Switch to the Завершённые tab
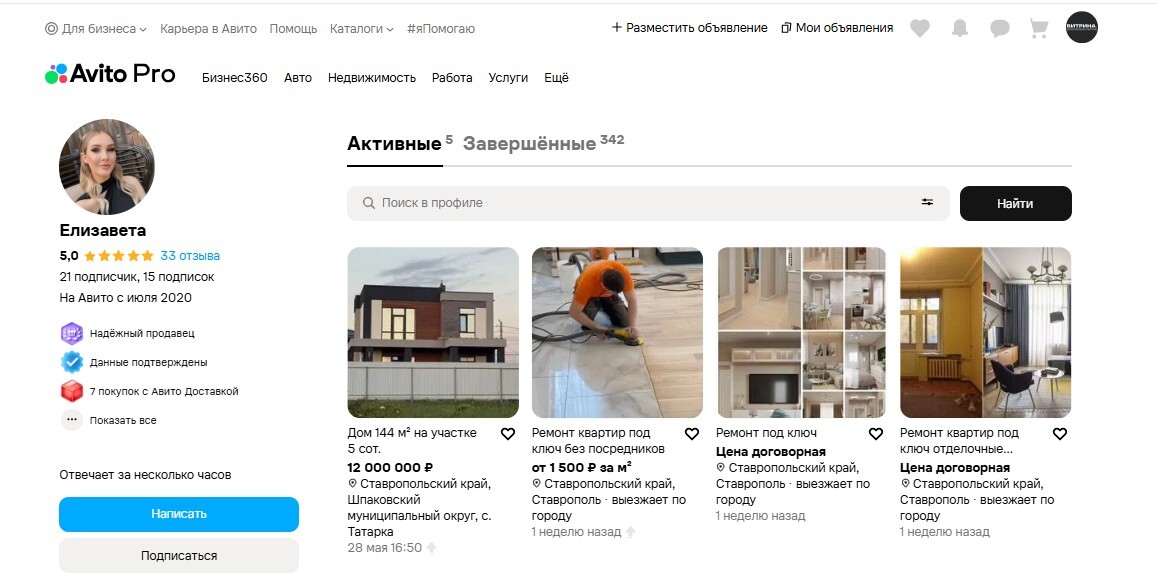Viewport: 1157px width, 574px height. tap(529, 143)
